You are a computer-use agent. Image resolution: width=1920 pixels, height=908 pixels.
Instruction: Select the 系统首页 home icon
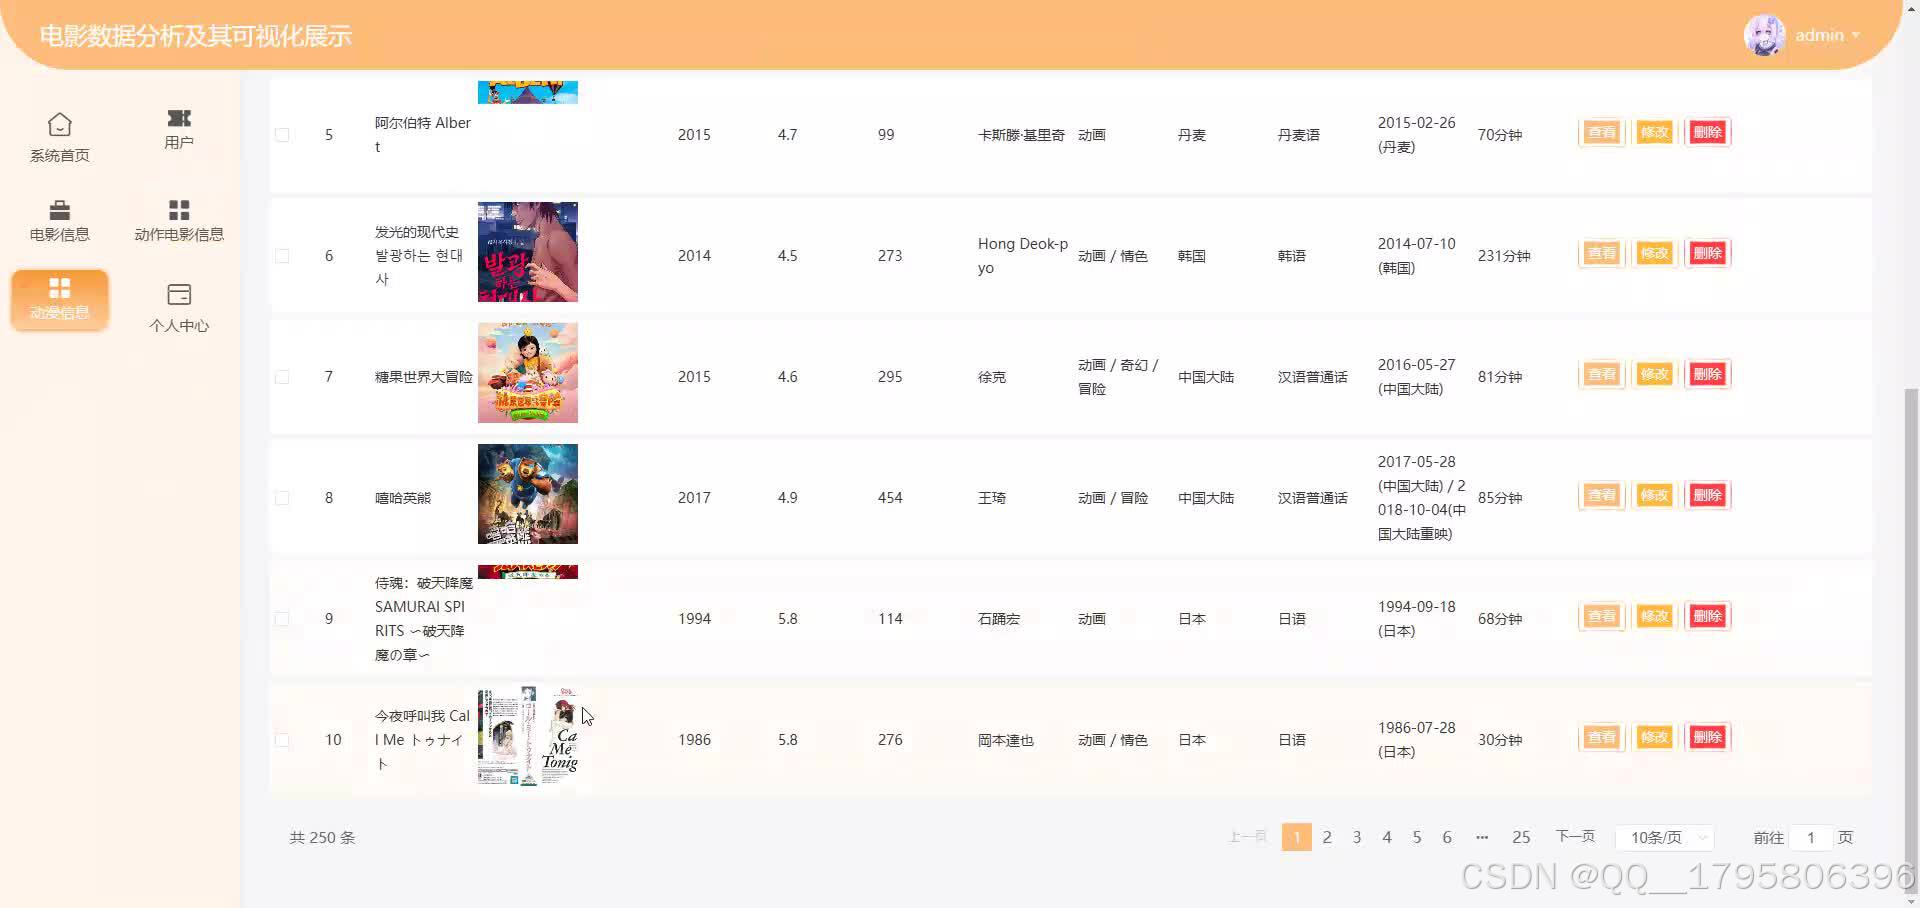point(59,123)
